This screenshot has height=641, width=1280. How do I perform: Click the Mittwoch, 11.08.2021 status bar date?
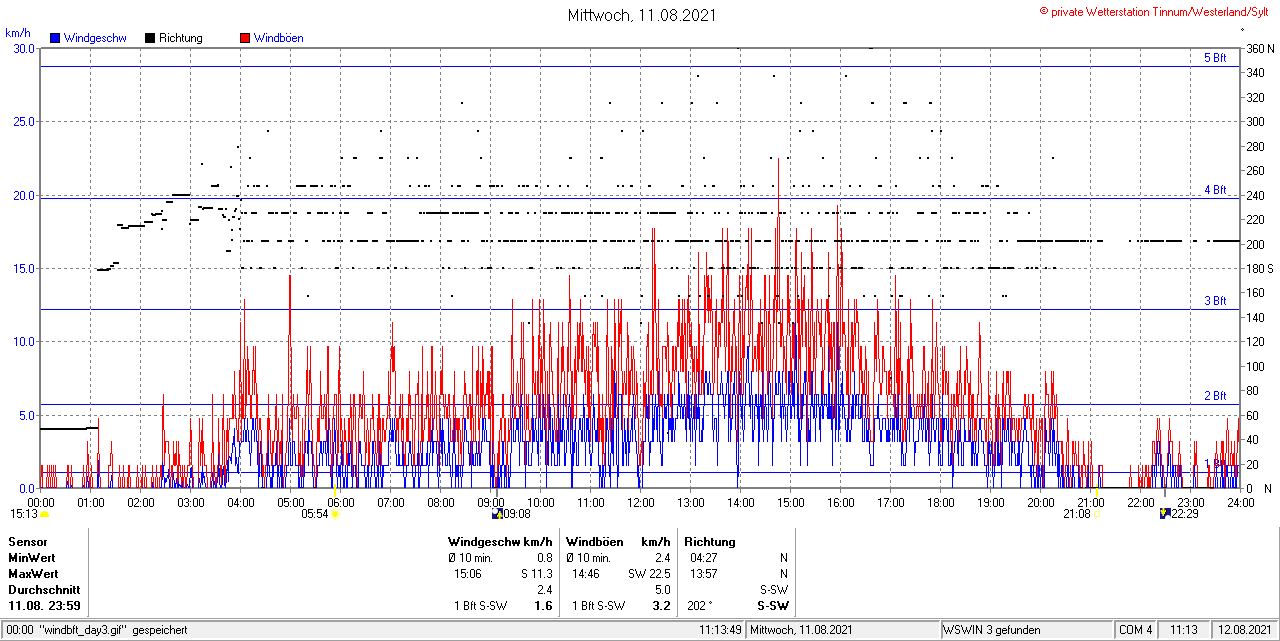(801, 630)
